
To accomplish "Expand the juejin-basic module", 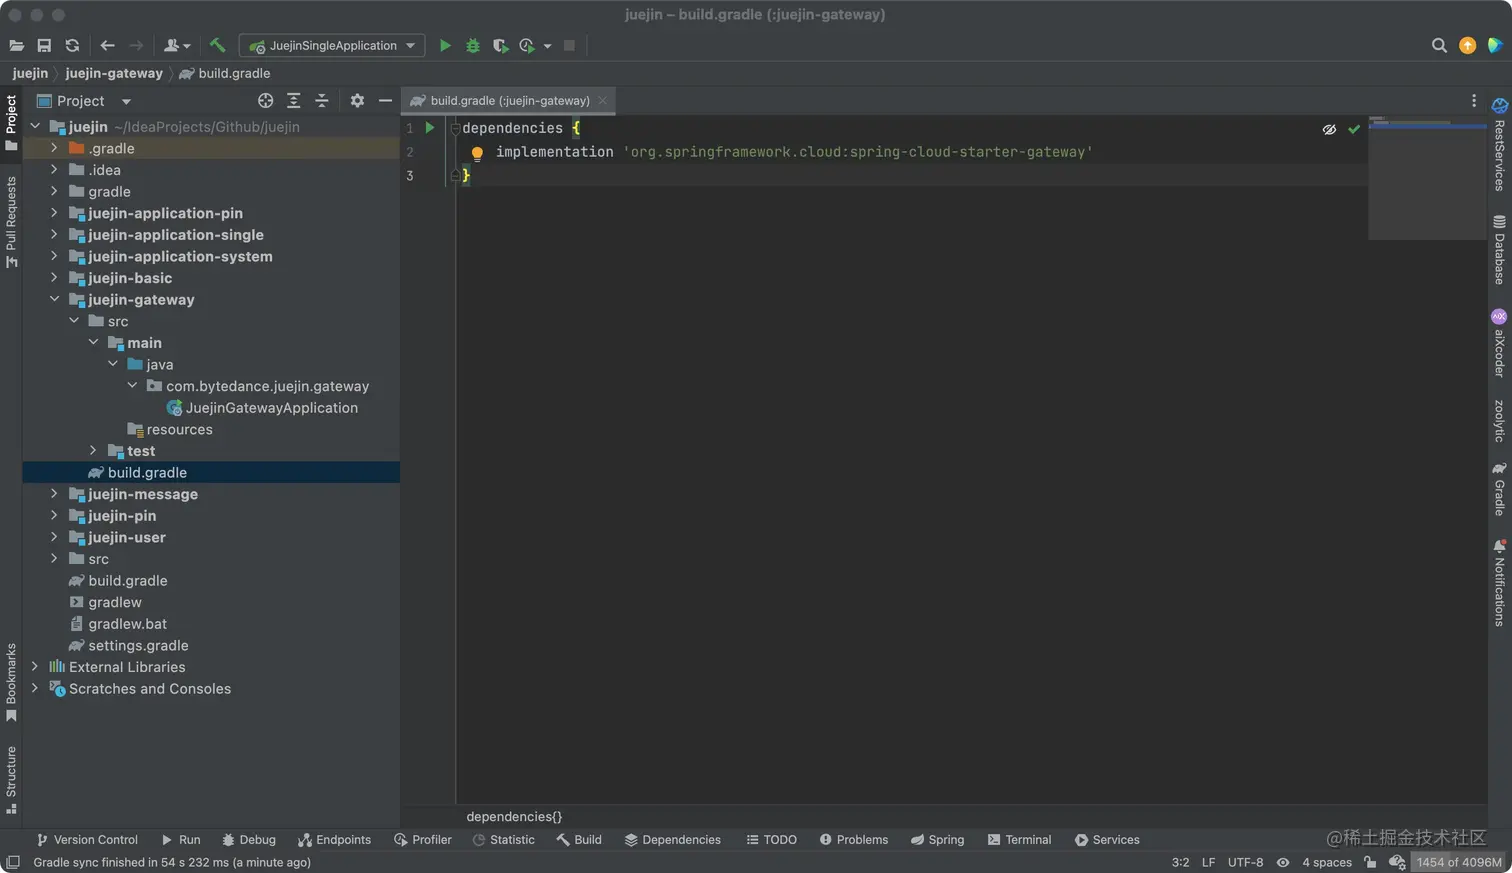I will (x=54, y=277).
